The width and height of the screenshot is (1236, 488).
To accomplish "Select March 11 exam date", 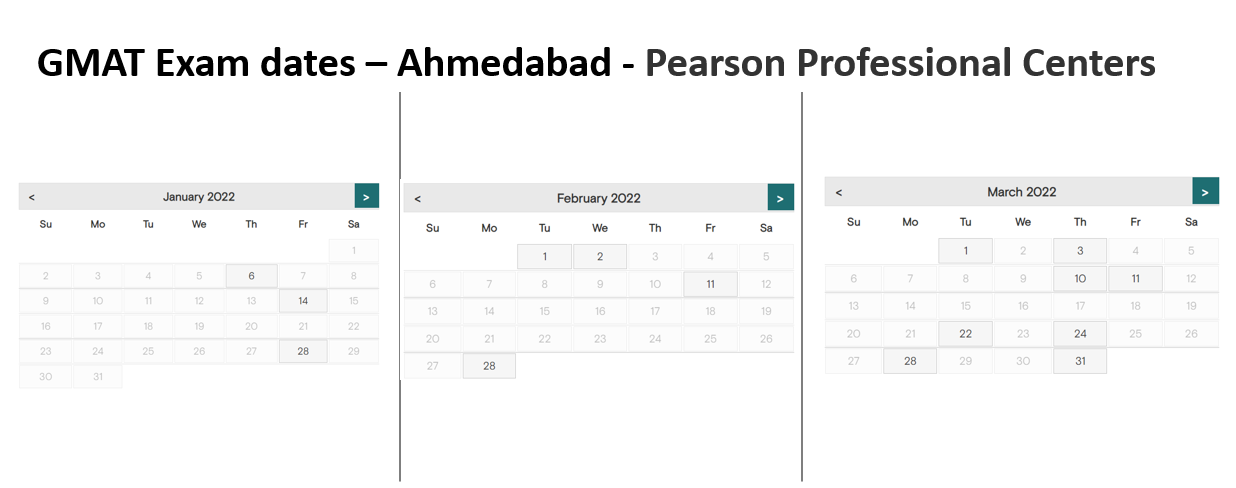I will (1136, 279).
